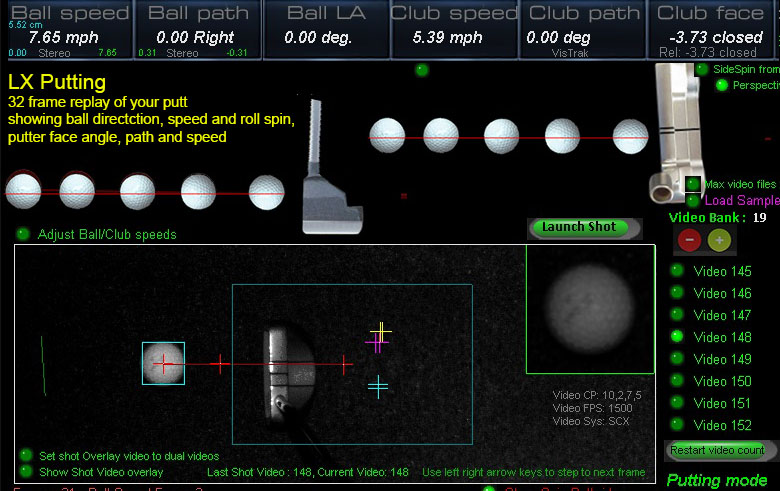Click the putter side-view image
Viewport: 780px width, 491px height.
(331, 167)
